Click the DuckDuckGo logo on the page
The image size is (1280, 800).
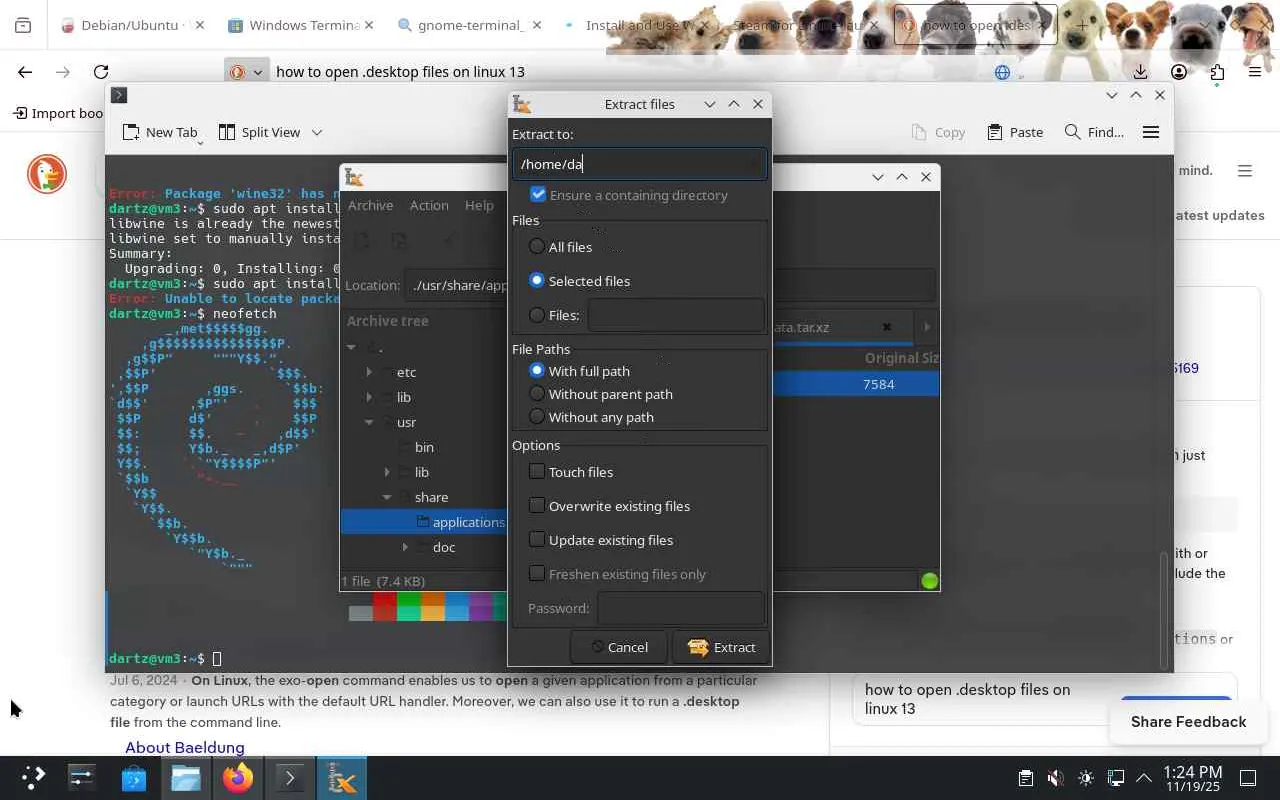(x=47, y=174)
